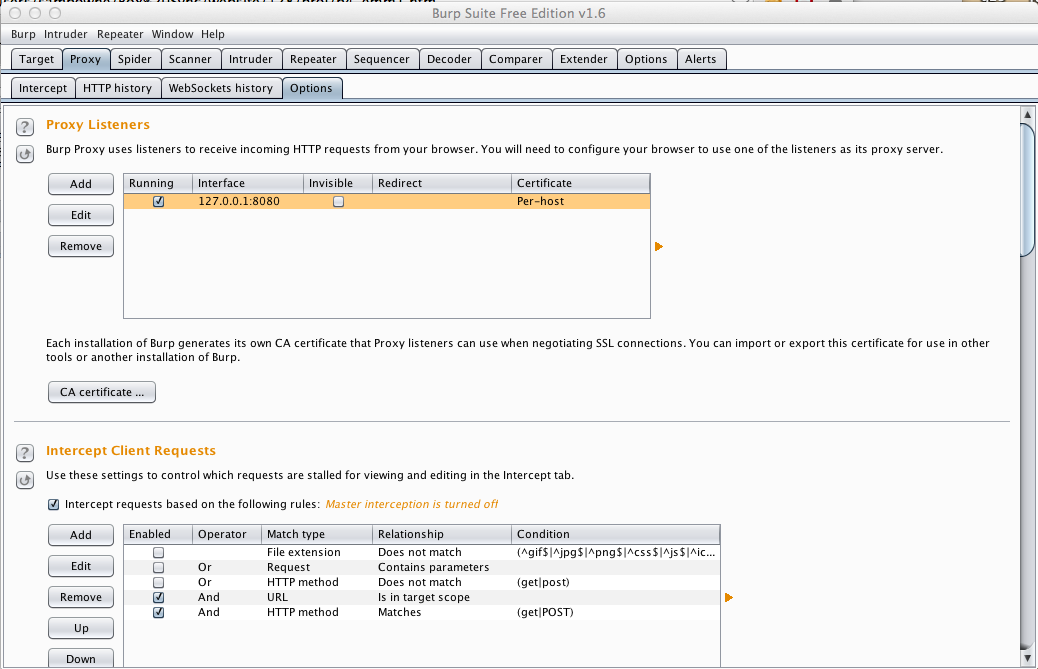
Task: Open help for Proxy Listeners section
Action: coord(26,127)
